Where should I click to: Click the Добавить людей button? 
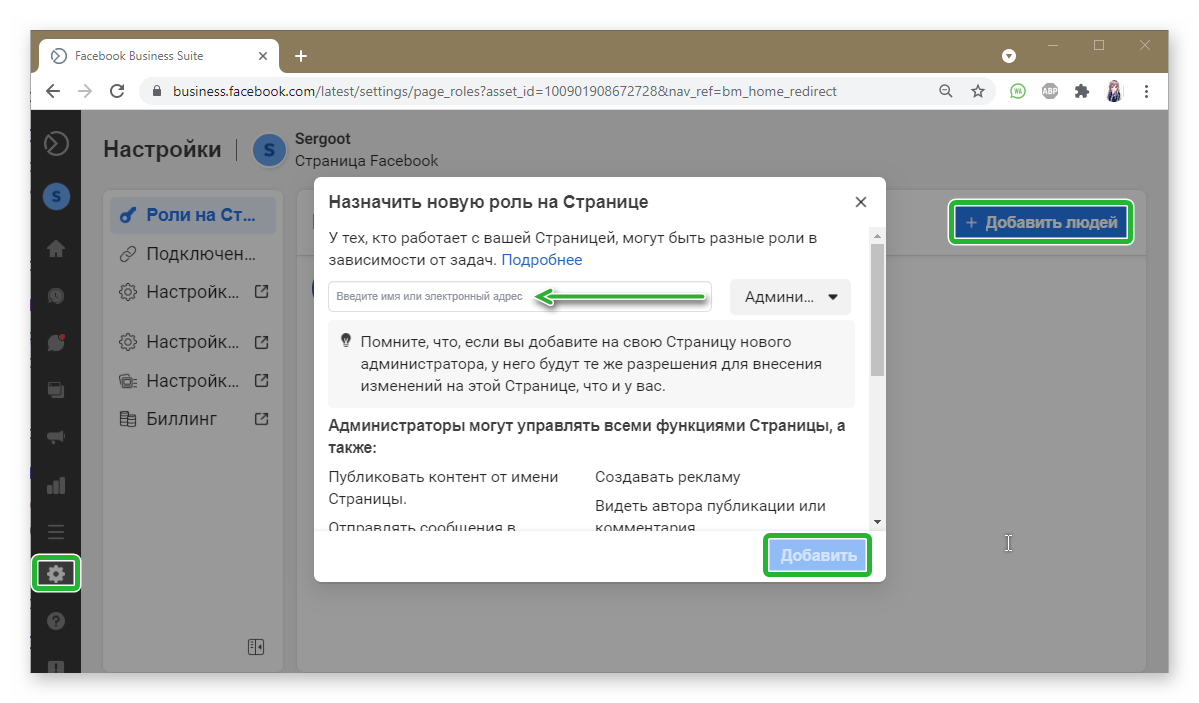click(x=1041, y=223)
